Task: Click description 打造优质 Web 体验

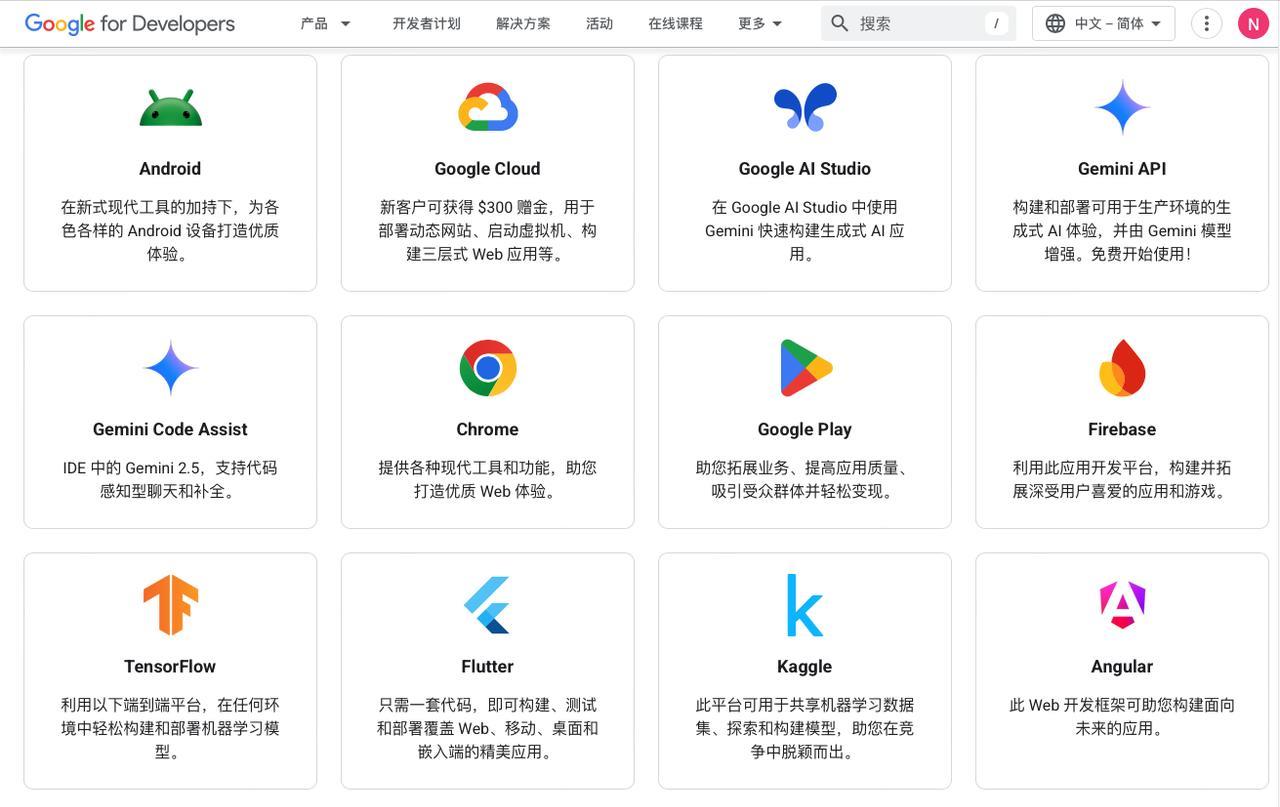Action: [x=488, y=480]
